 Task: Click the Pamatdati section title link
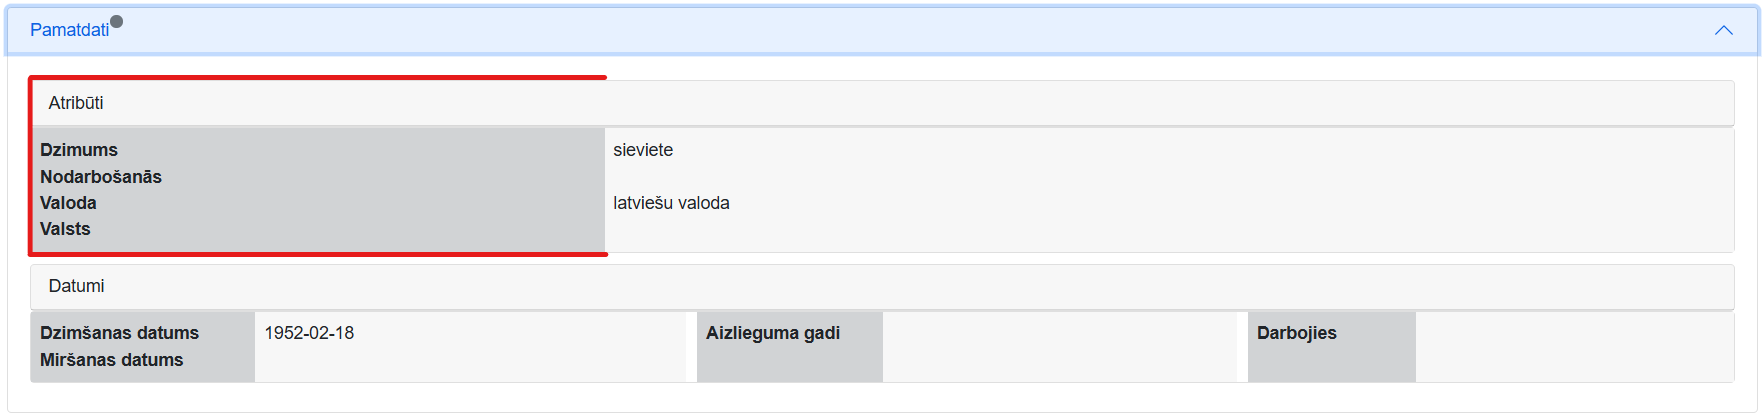click(69, 30)
